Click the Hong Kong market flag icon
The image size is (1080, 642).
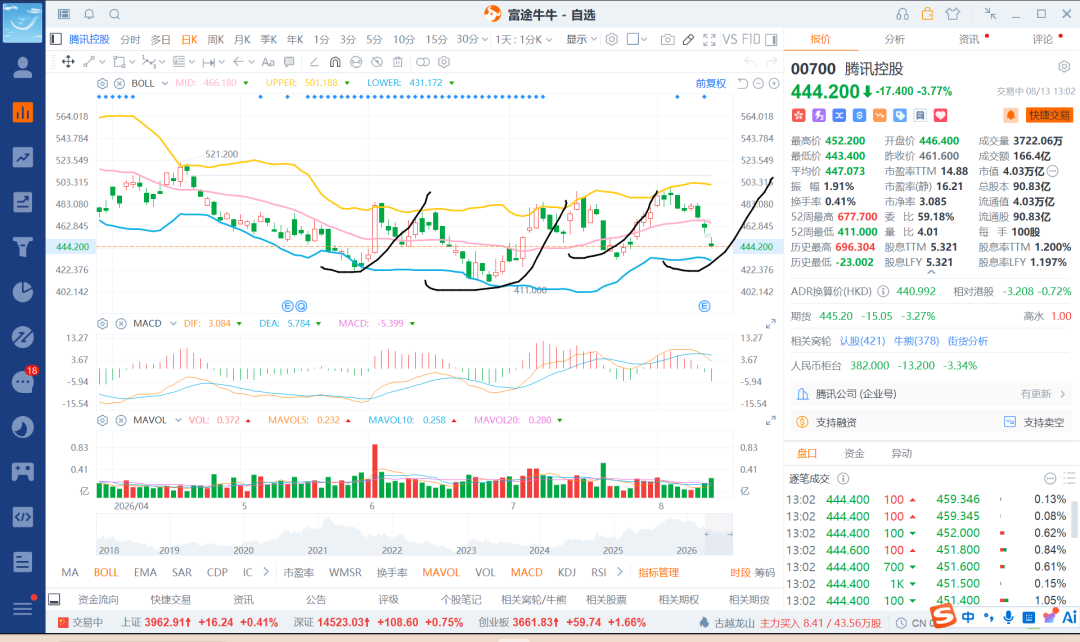pos(798,115)
